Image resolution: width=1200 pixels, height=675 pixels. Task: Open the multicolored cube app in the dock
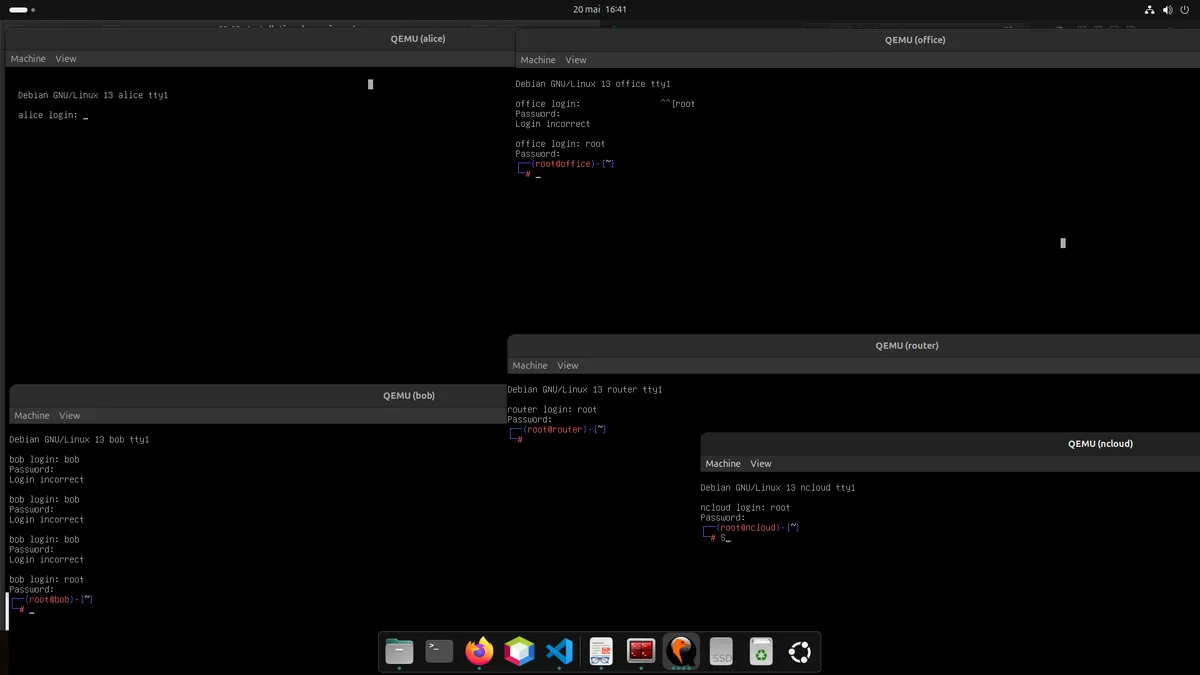[520, 652]
